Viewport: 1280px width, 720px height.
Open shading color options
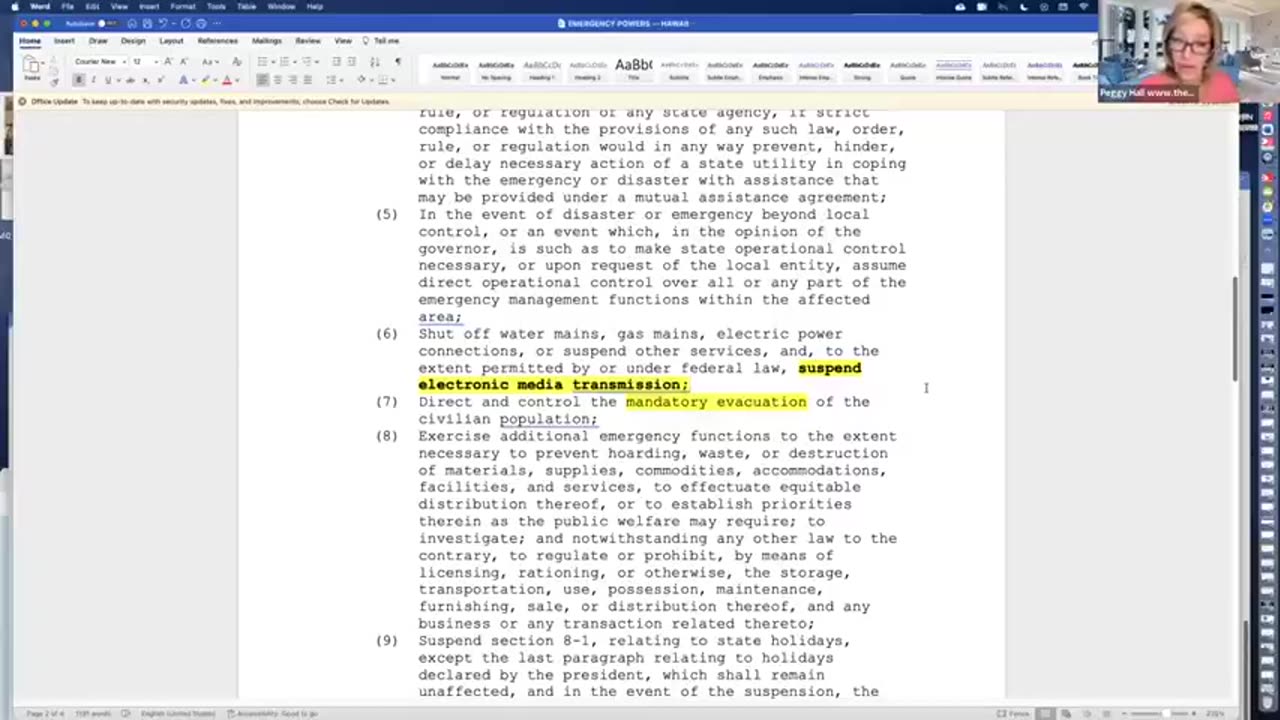(x=361, y=80)
